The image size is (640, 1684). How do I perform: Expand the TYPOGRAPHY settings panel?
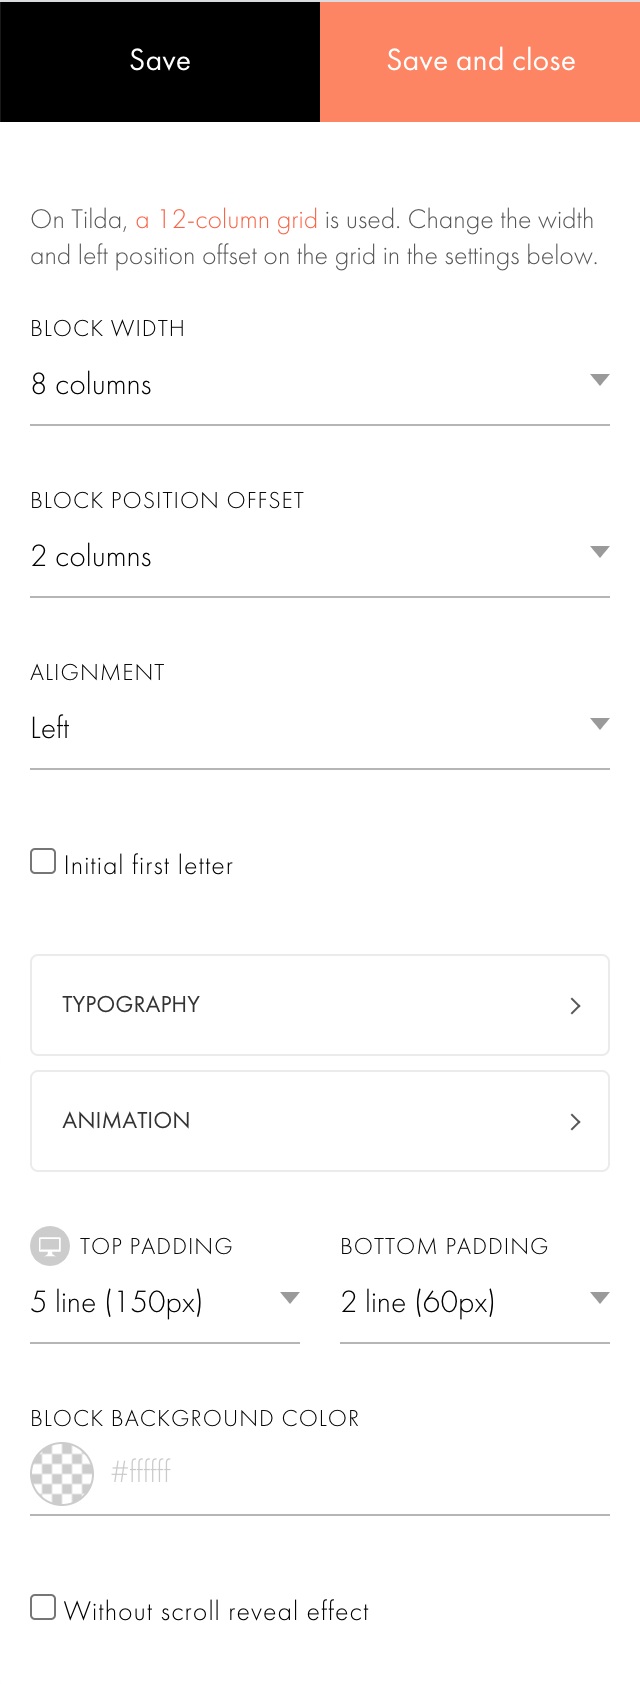[320, 1006]
